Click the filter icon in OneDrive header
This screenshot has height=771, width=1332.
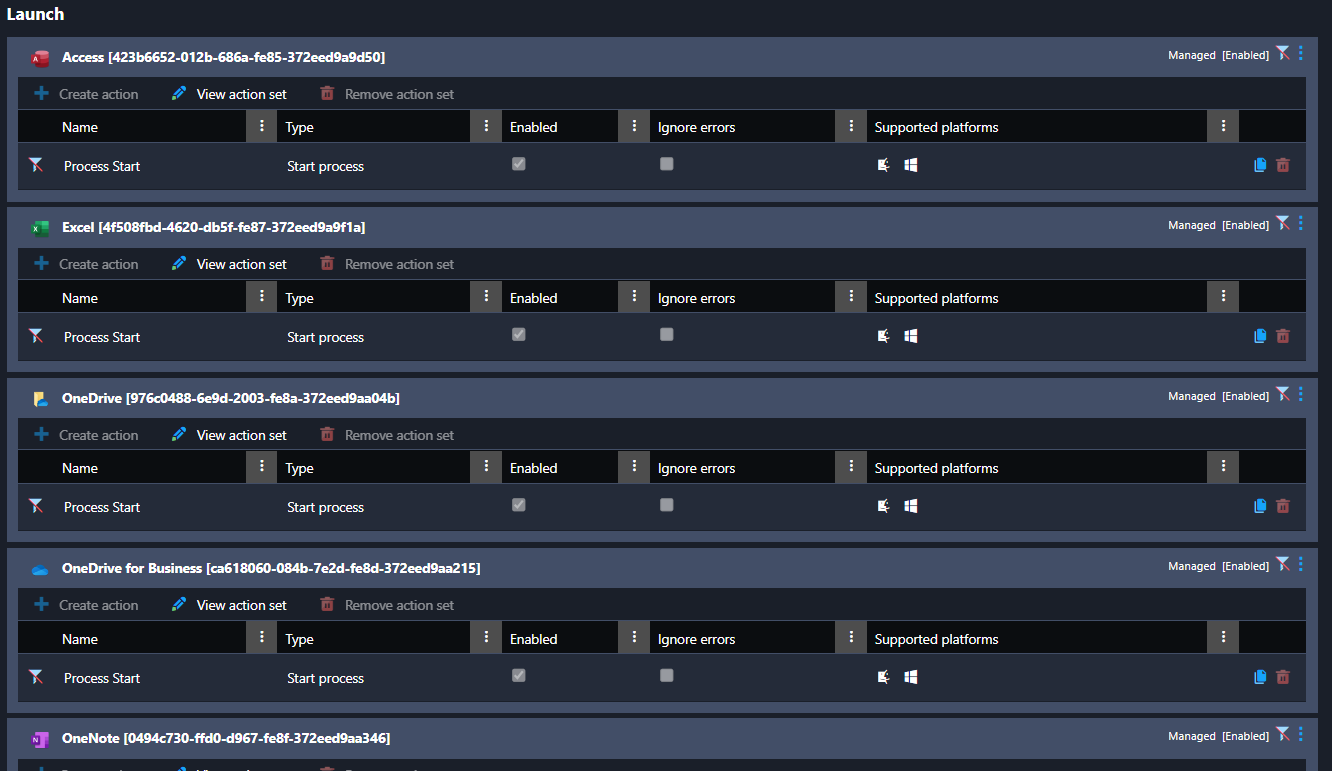1283,395
